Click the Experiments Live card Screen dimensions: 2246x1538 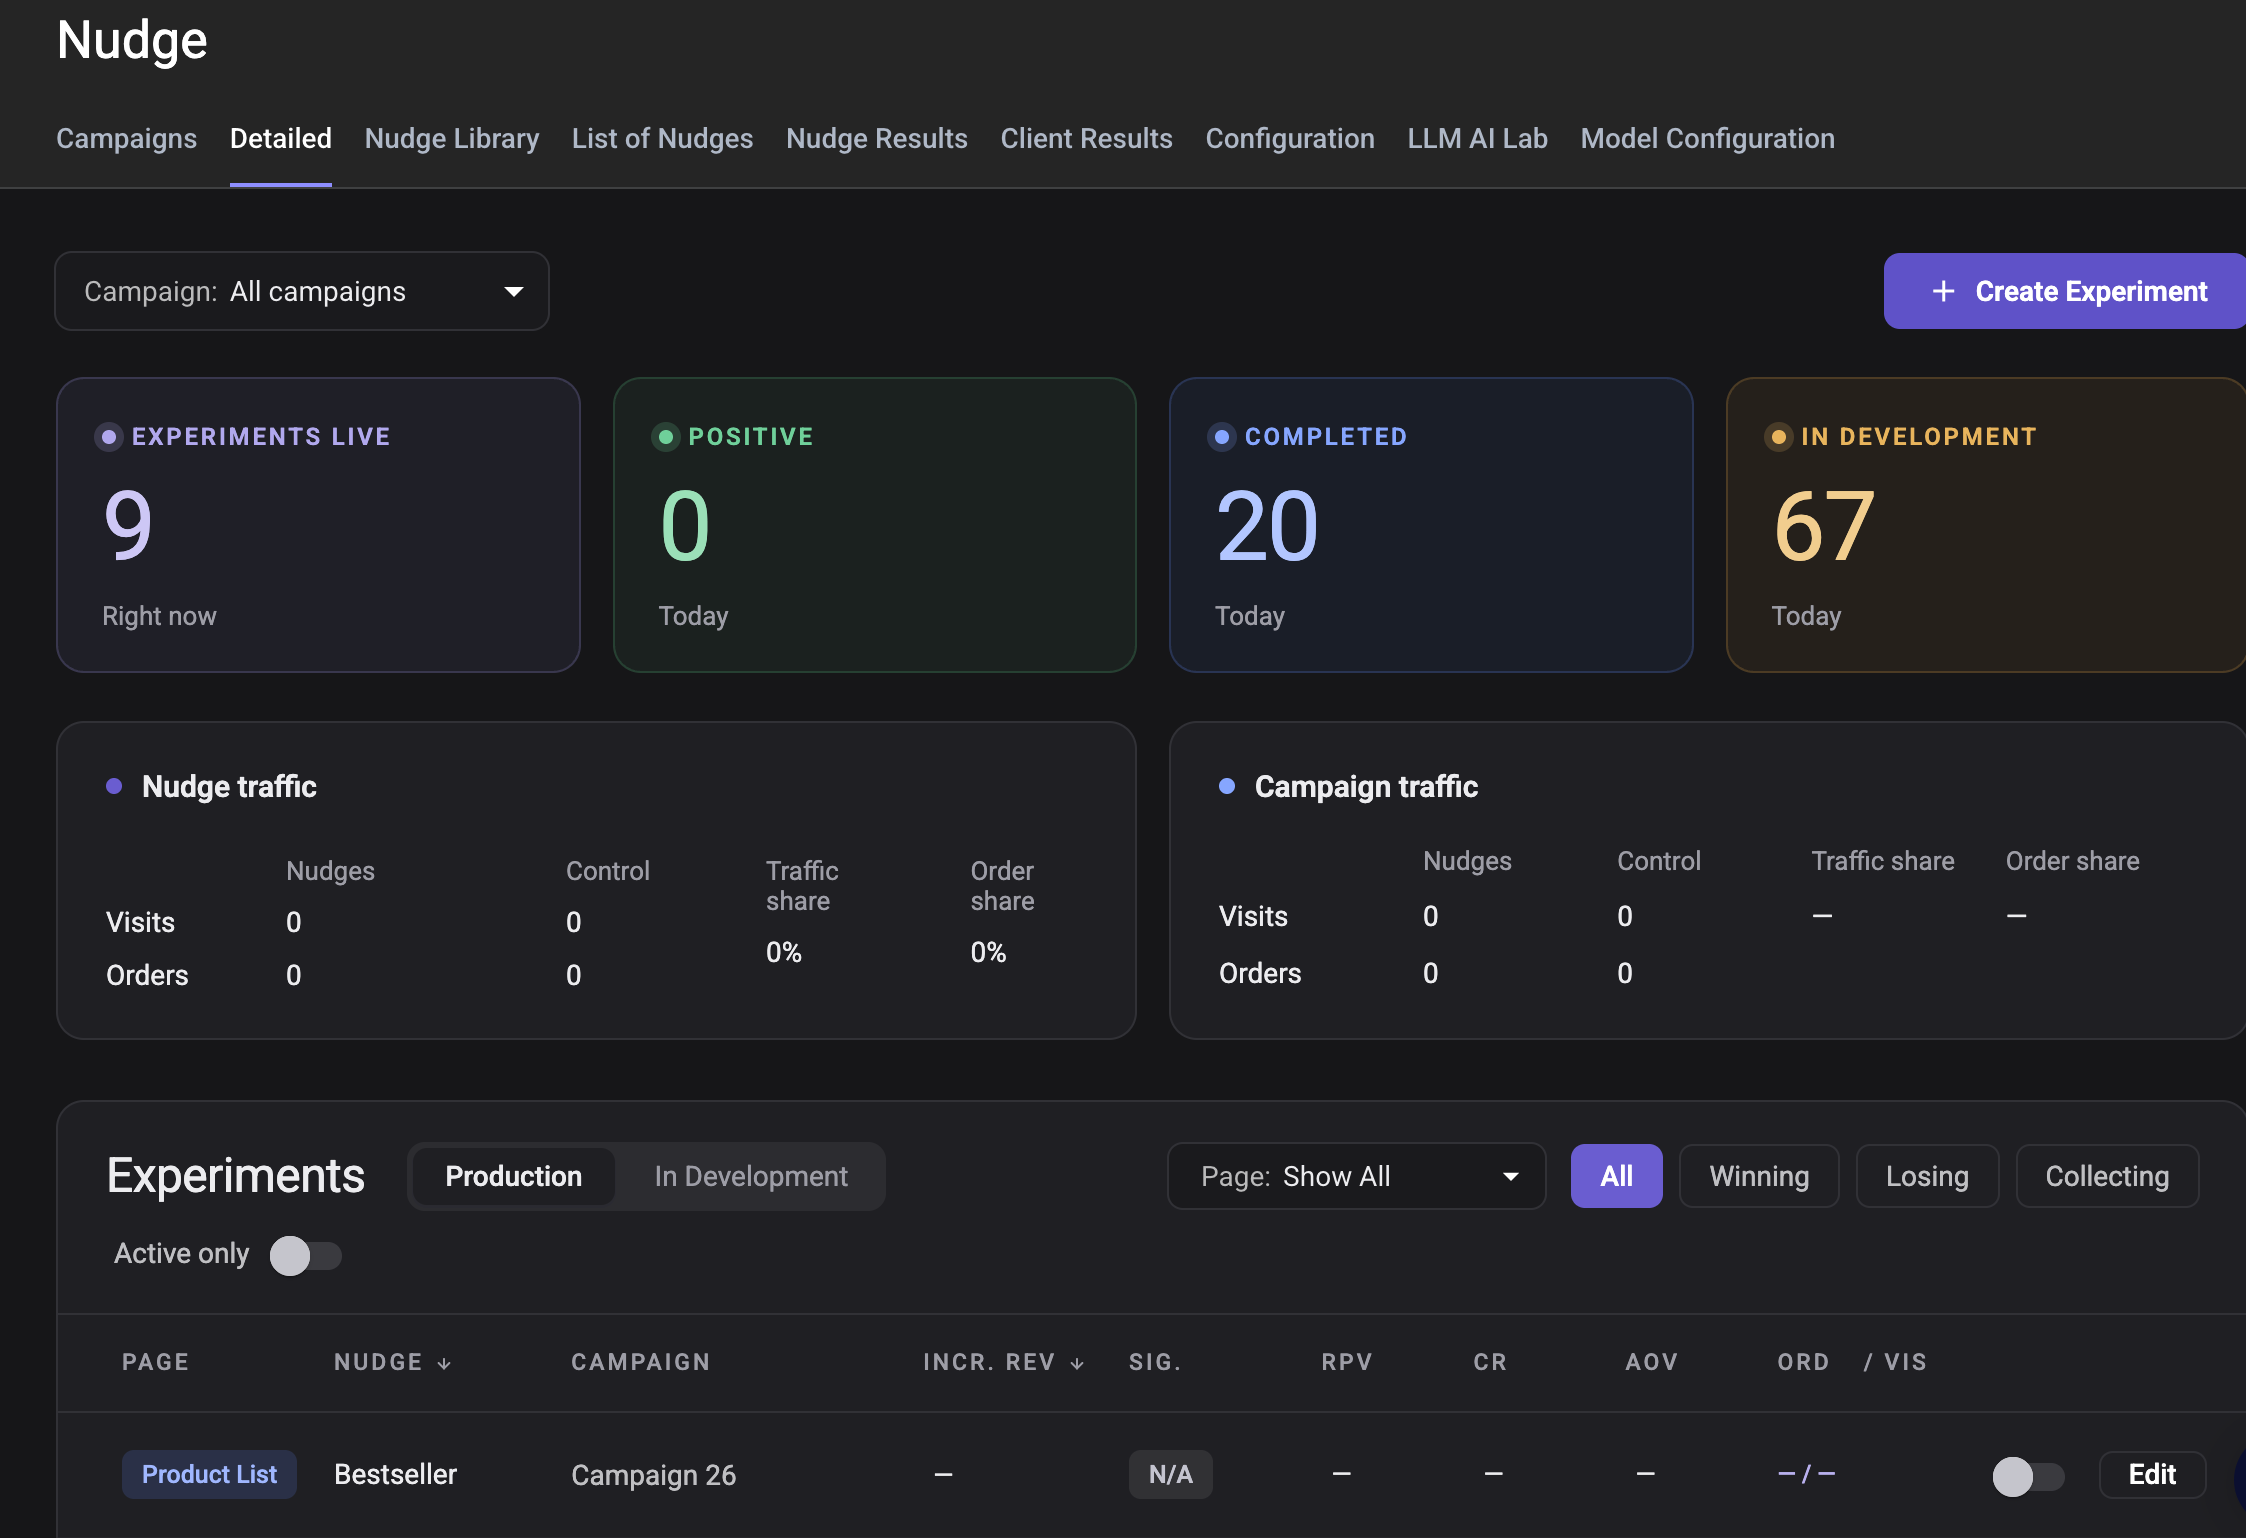pyautogui.click(x=318, y=525)
